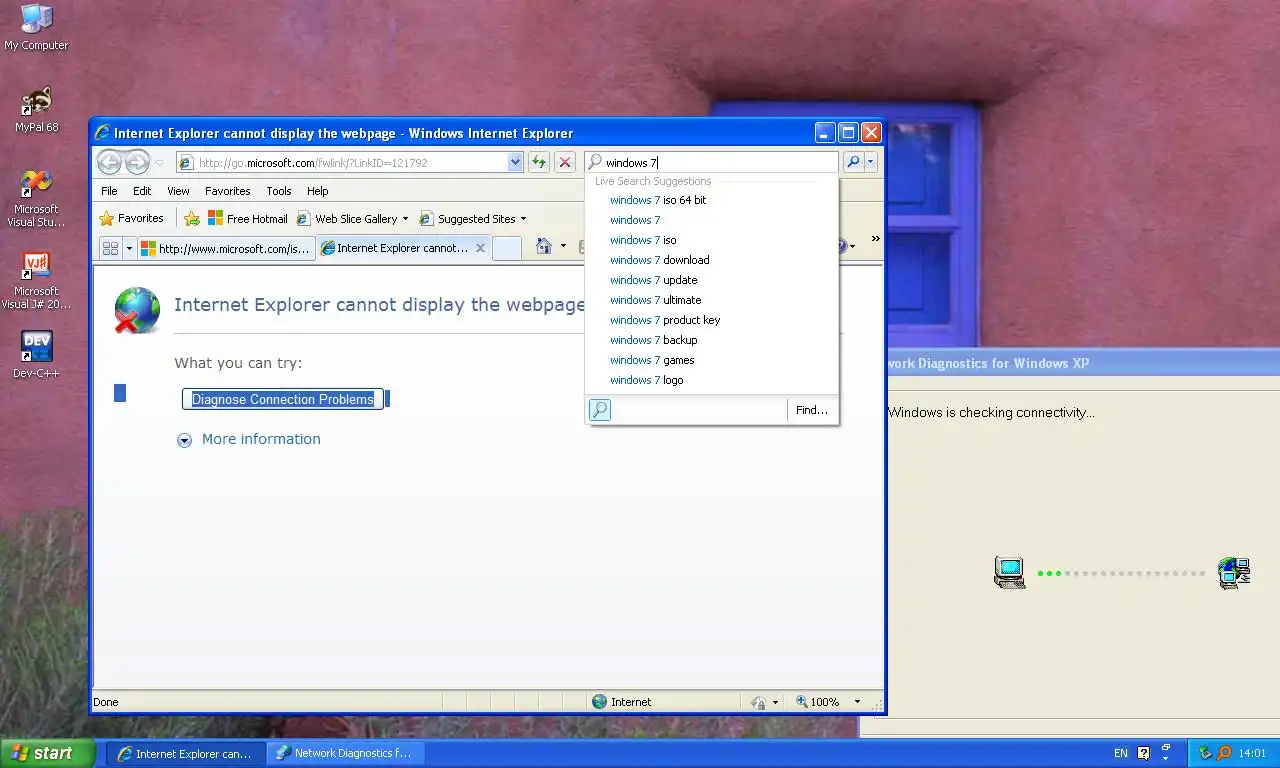Image resolution: width=1280 pixels, height=768 pixels.
Task: Select suggestion 'windows 7 logo'
Action: (711, 380)
